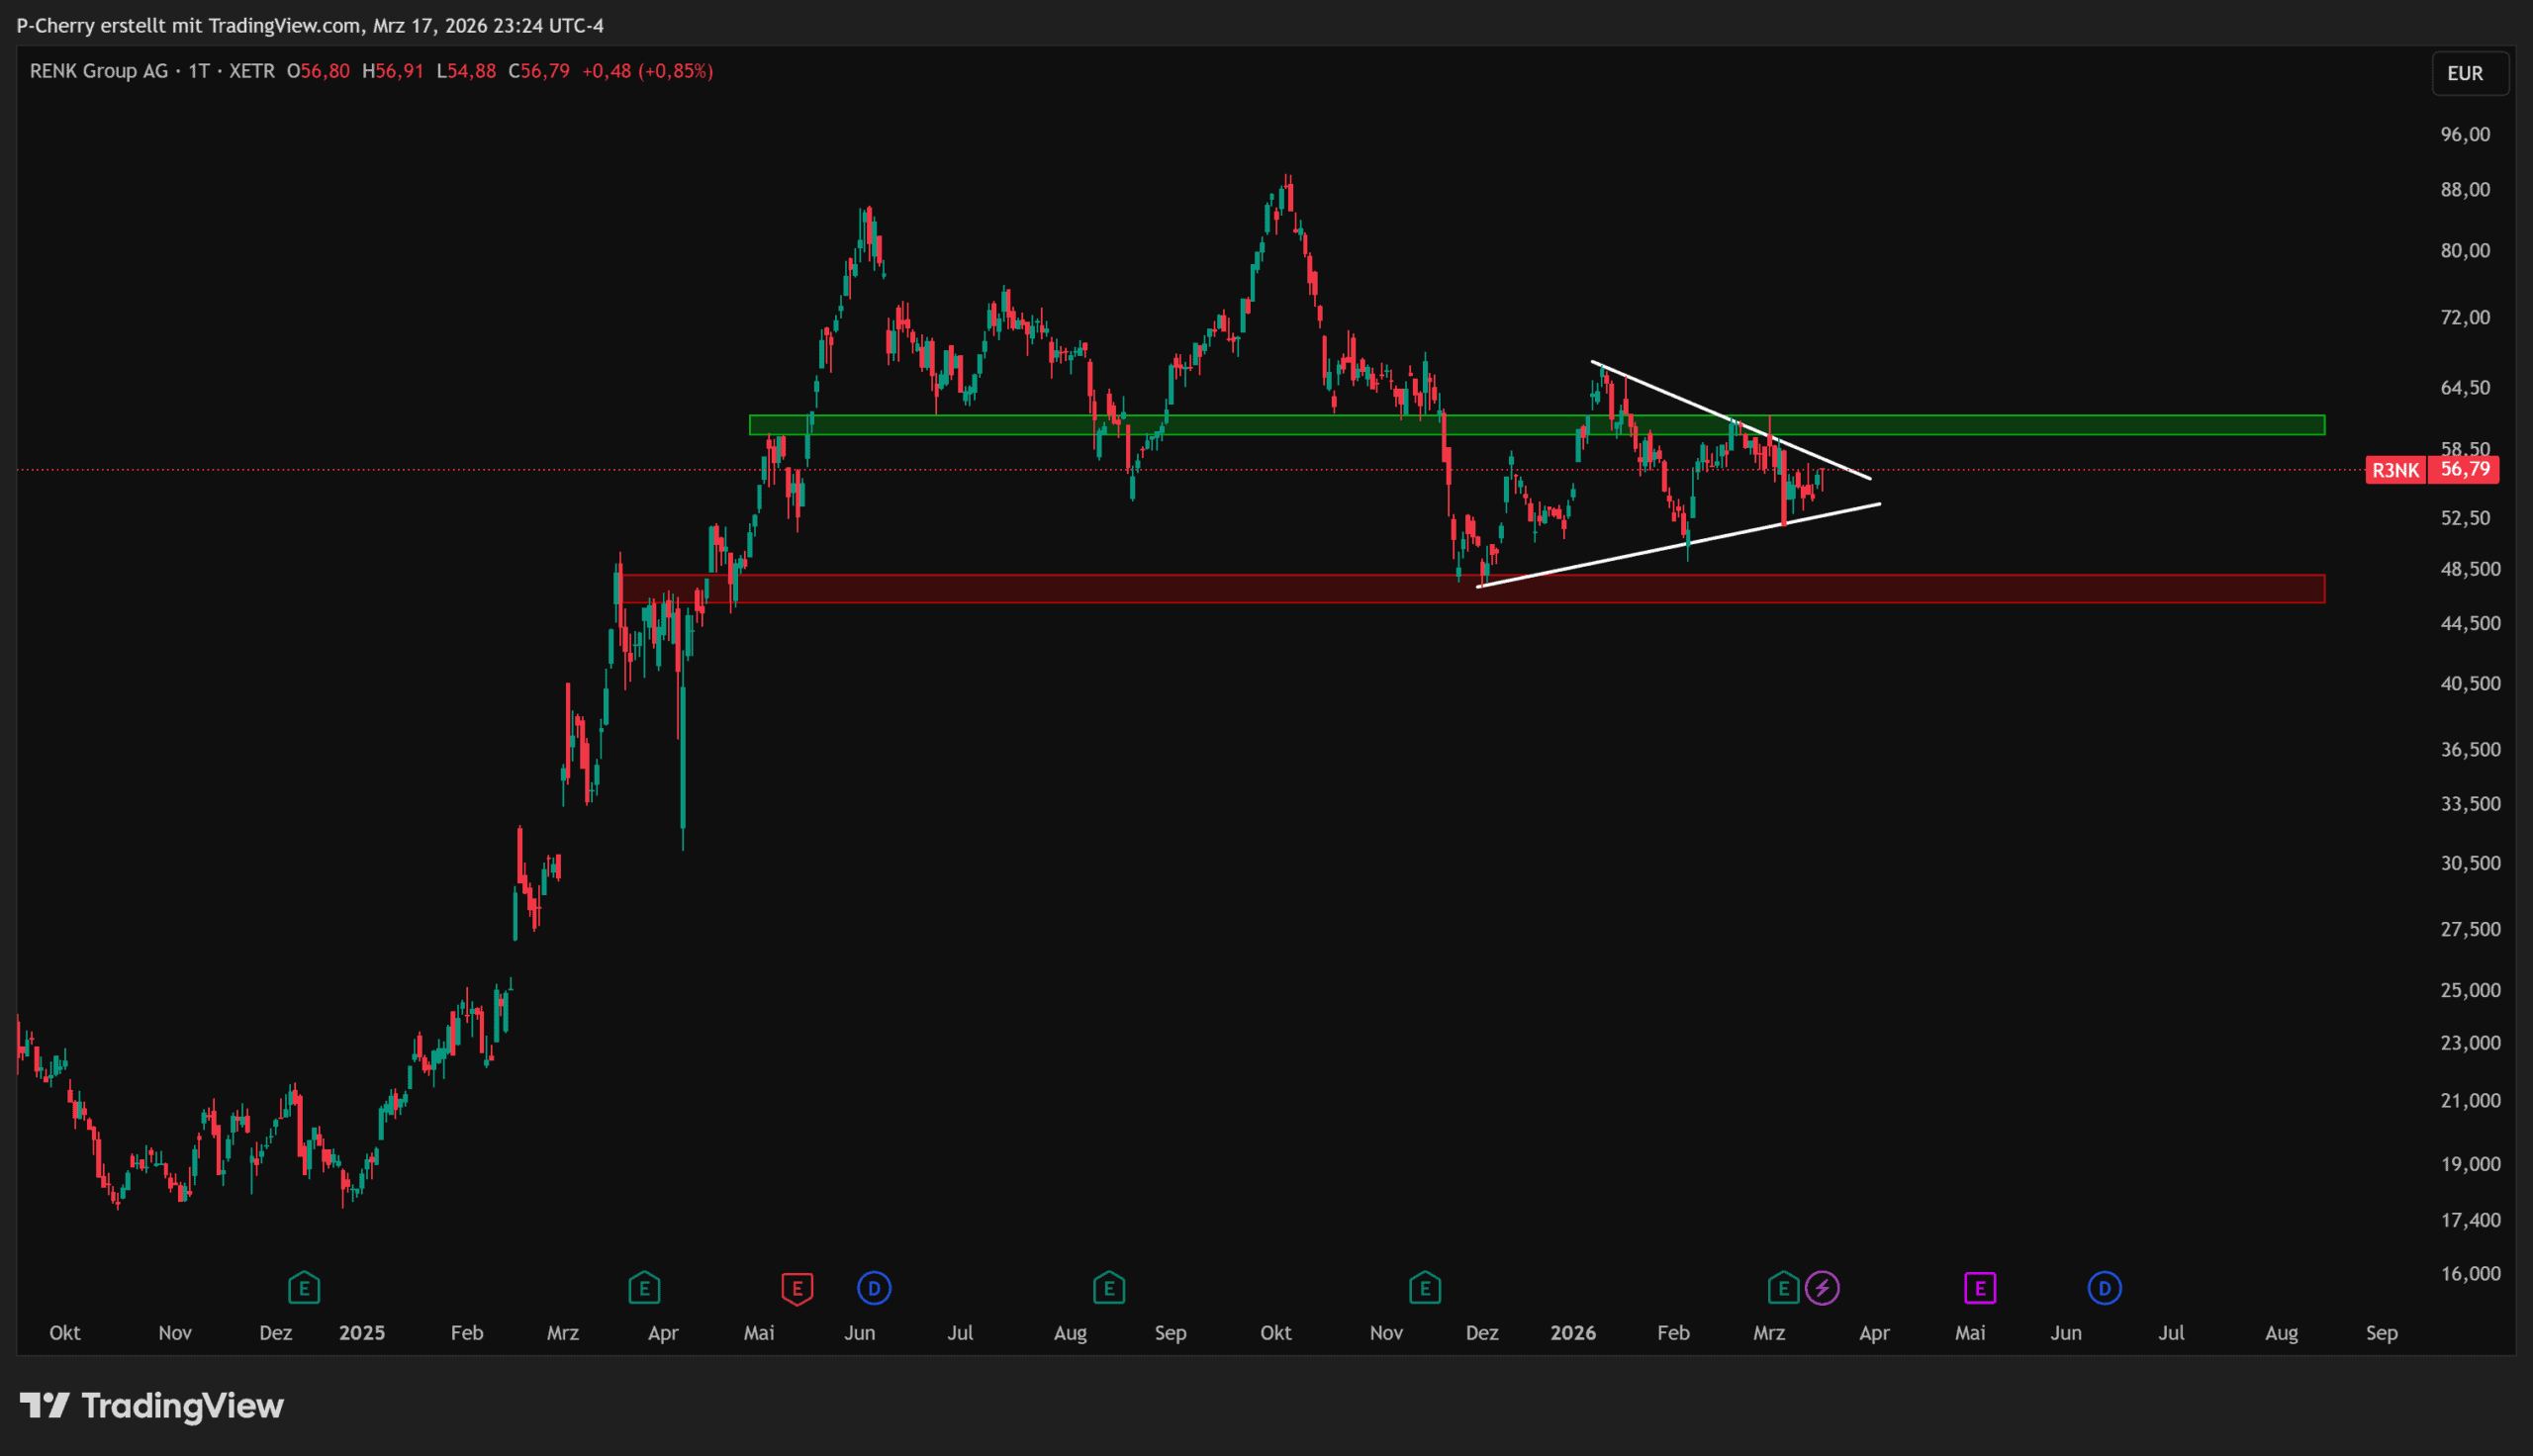Click the purple lightning event icon

pyautogui.click(x=1822, y=1288)
